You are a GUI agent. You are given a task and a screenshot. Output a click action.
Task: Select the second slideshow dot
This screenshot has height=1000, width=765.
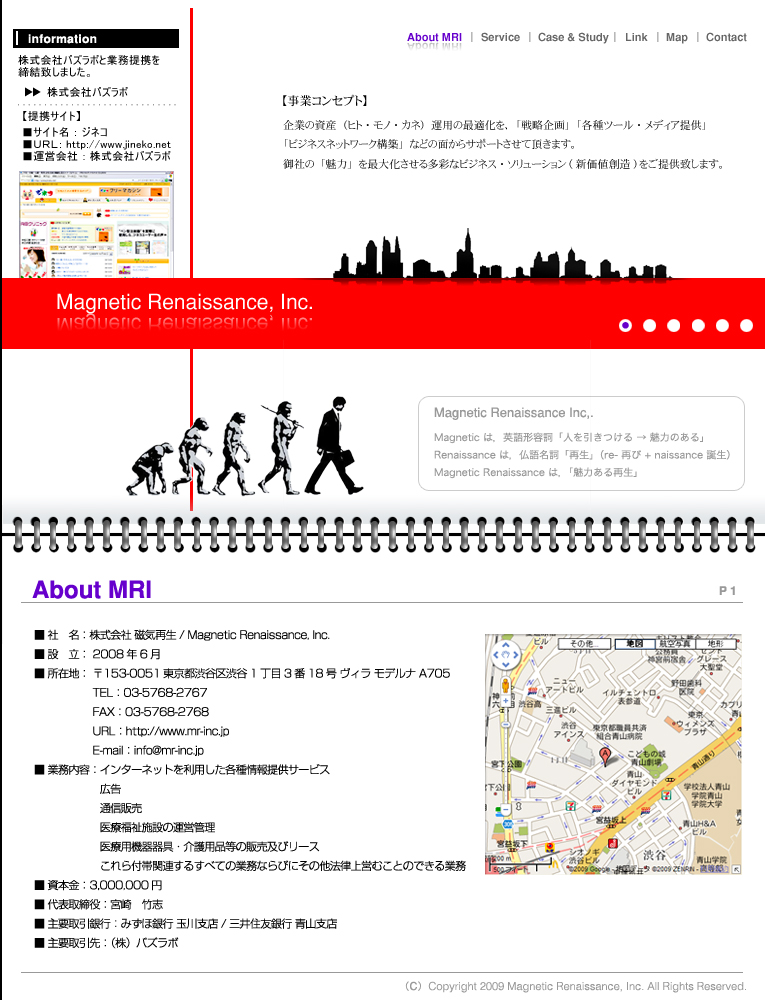tap(650, 326)
